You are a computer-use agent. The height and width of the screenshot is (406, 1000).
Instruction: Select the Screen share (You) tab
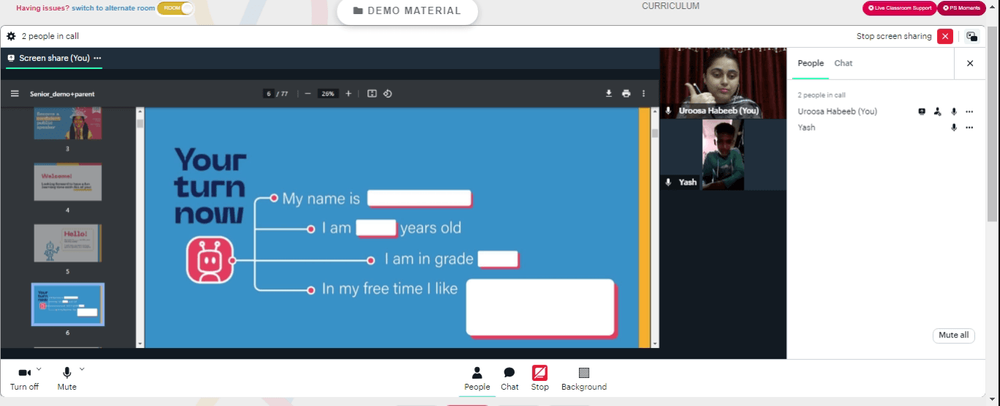click(54, 58)
